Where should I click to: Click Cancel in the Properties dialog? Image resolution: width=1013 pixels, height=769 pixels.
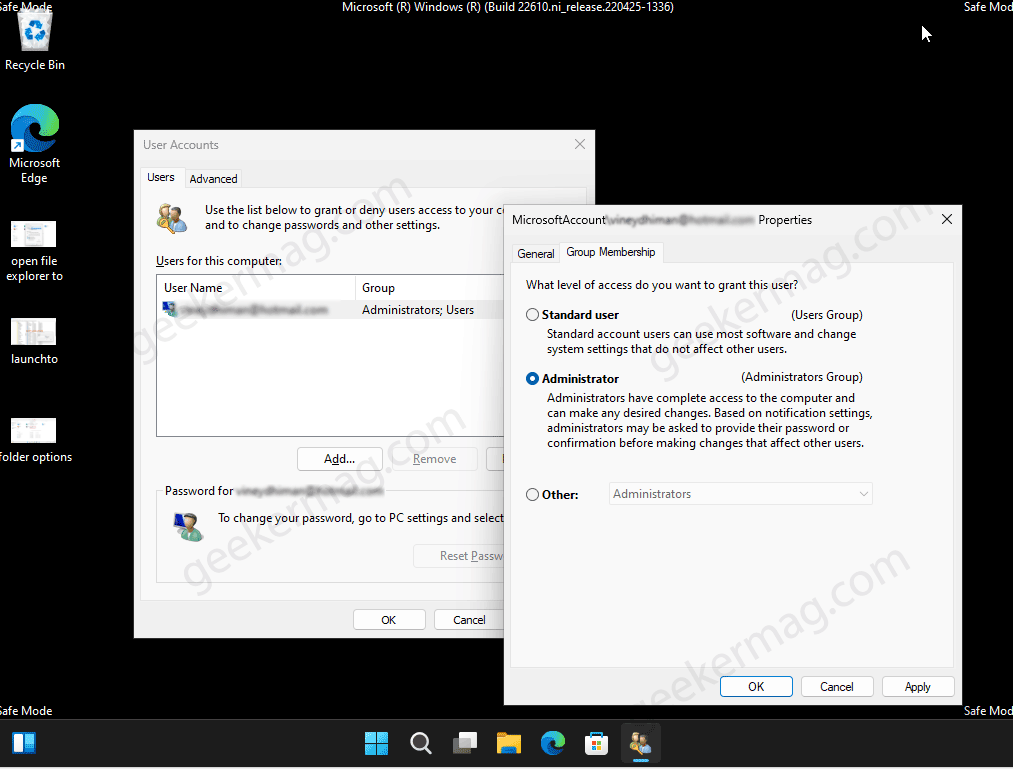click(837, 686)
